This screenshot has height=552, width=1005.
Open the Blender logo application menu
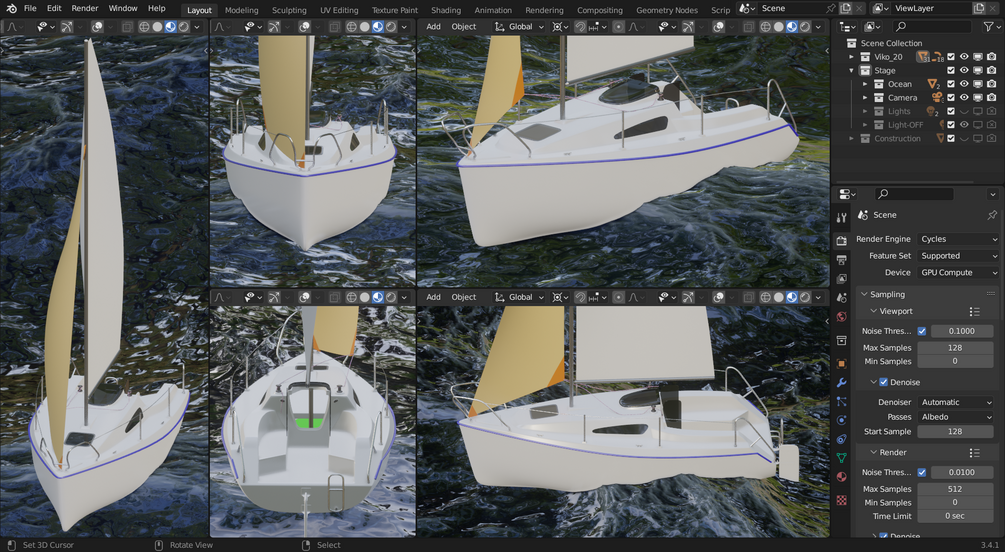(x=11, y=8)
